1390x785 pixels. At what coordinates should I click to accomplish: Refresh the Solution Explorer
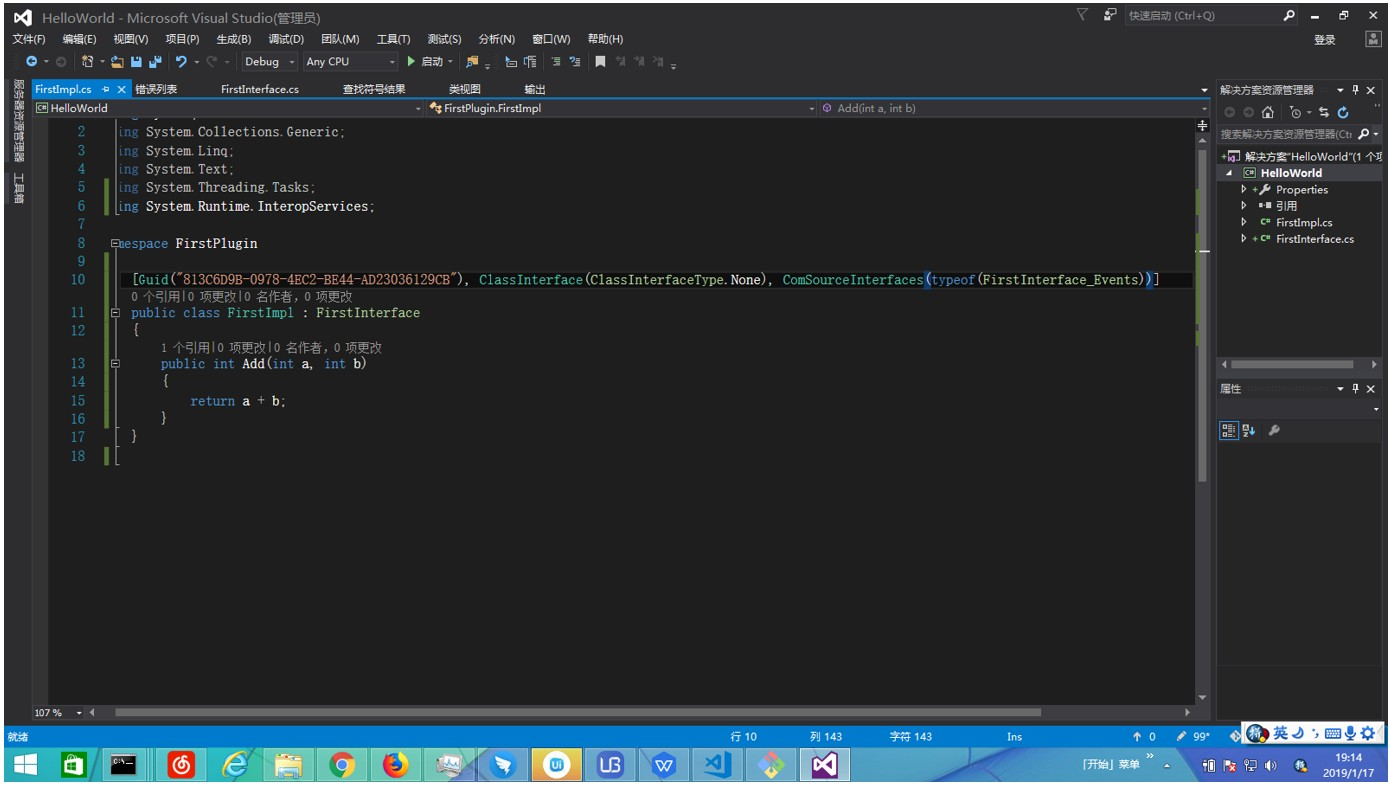(1343, 112)
